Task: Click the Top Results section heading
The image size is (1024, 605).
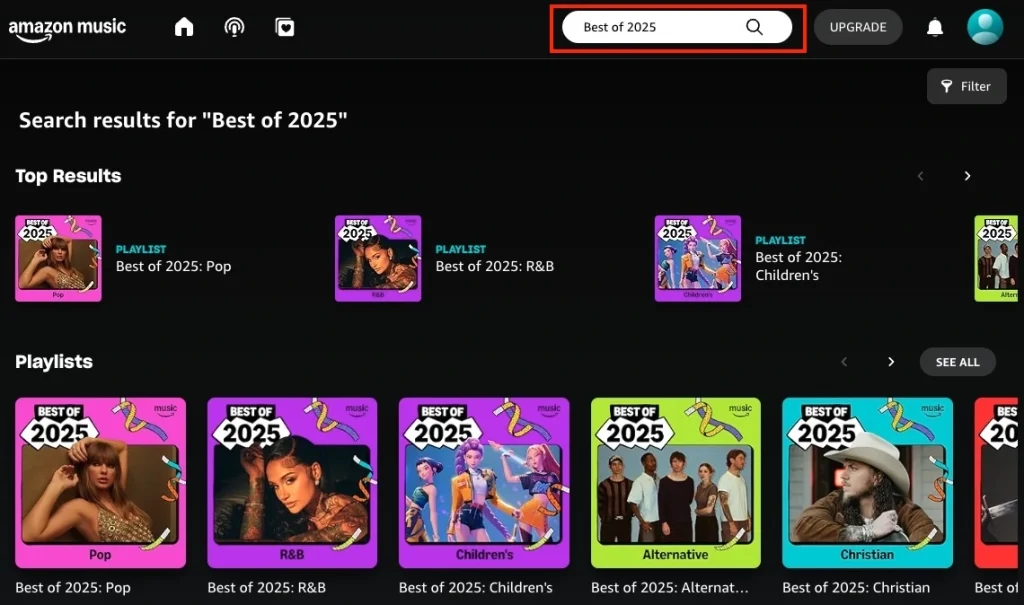Action: click(x=68, y=176)
